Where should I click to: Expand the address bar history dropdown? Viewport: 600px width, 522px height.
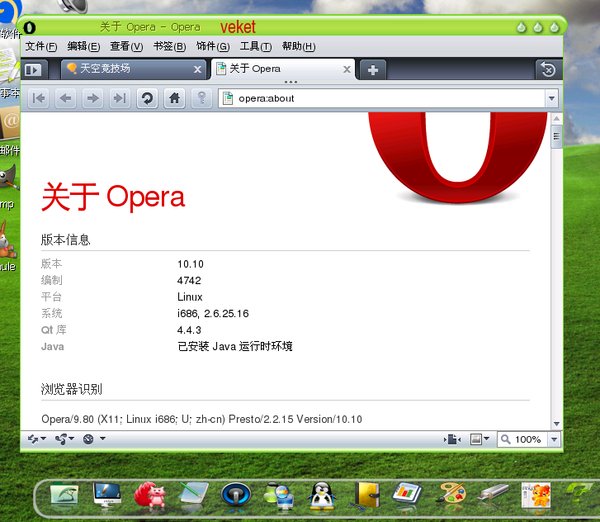click(551, 98)
